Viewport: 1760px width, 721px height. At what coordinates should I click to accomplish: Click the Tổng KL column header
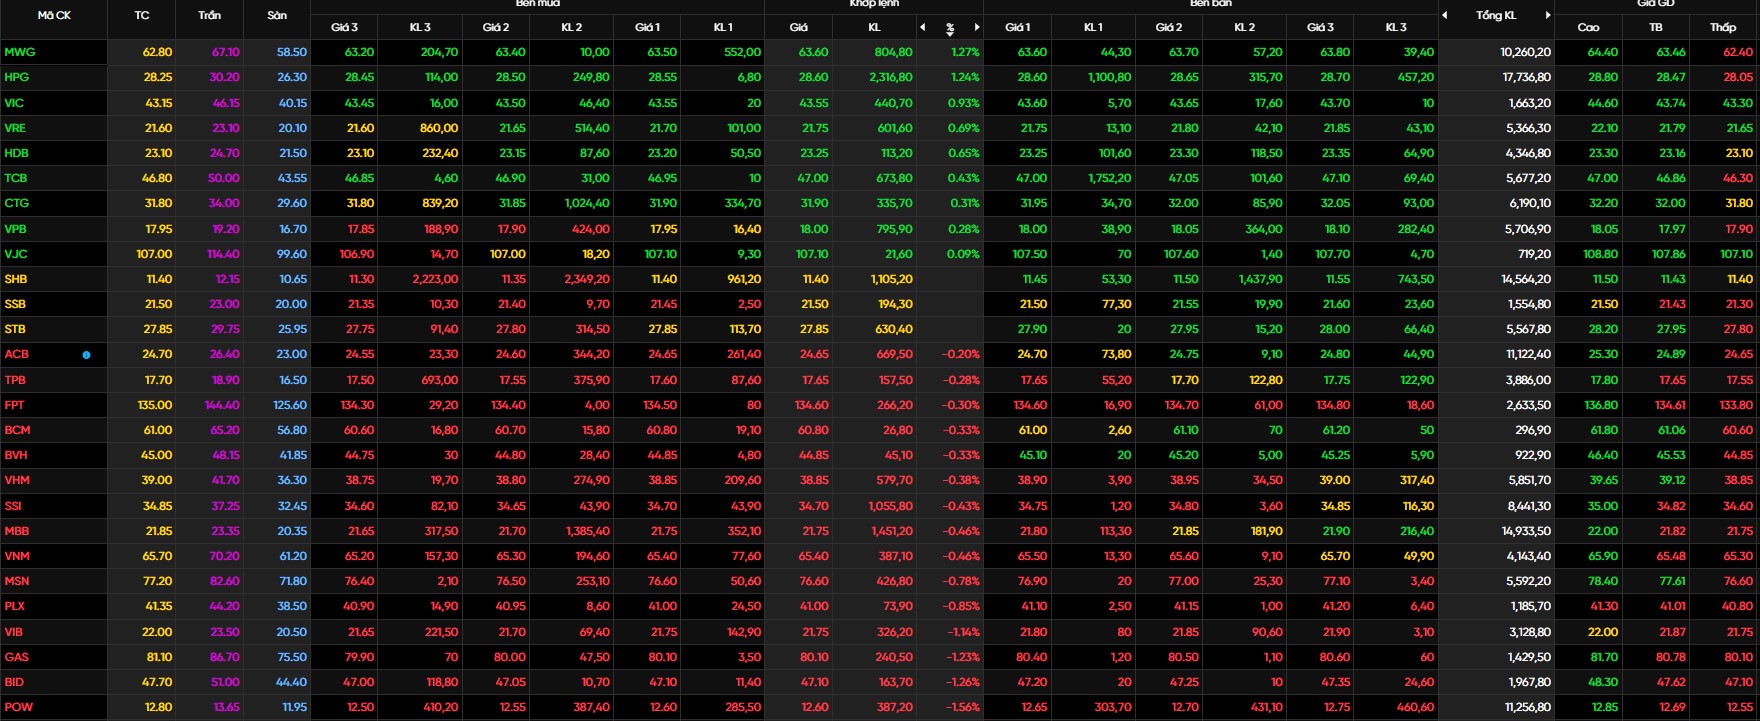coord(1496,15)
